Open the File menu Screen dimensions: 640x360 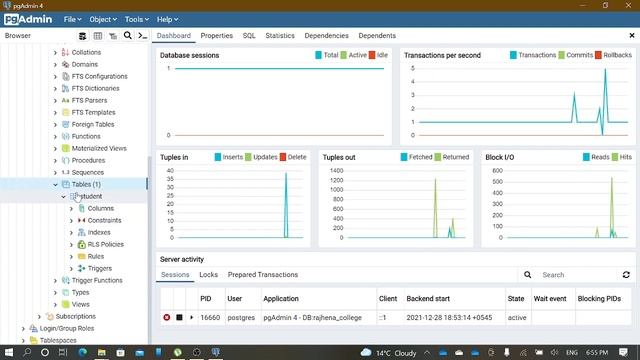(72, 19)
